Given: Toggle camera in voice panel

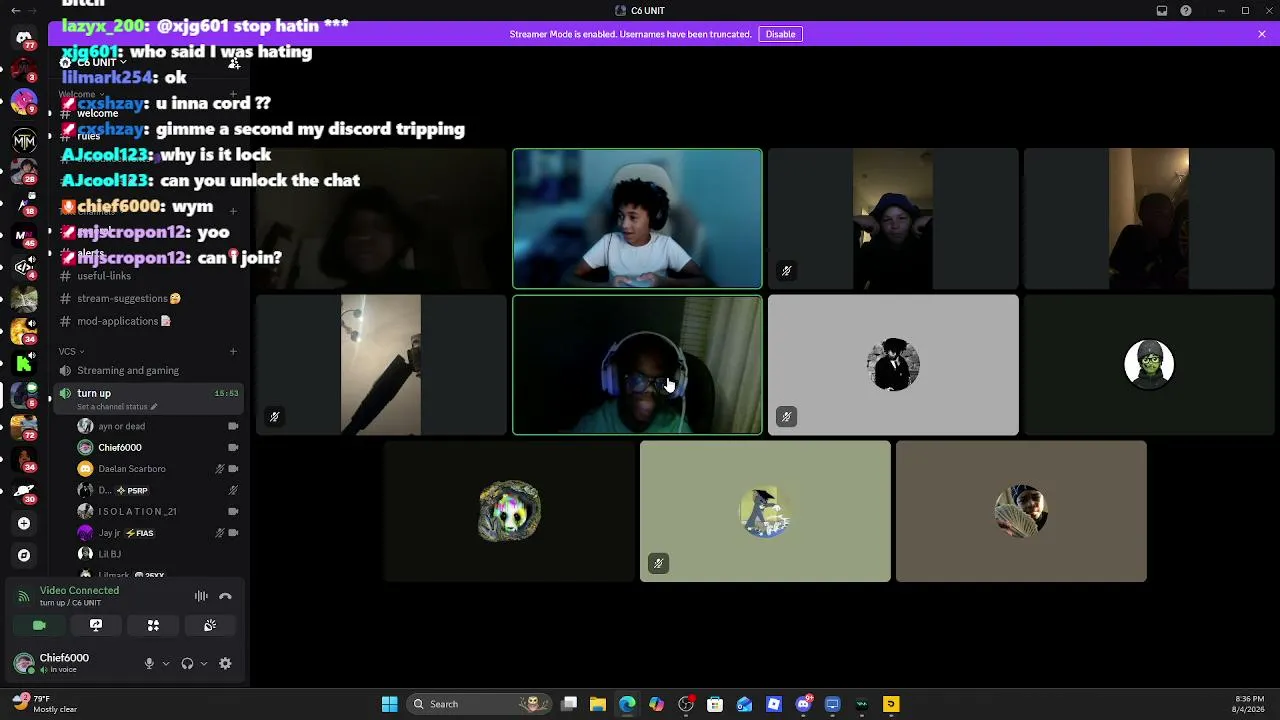Looking at the screenshot, I should 39,625.
